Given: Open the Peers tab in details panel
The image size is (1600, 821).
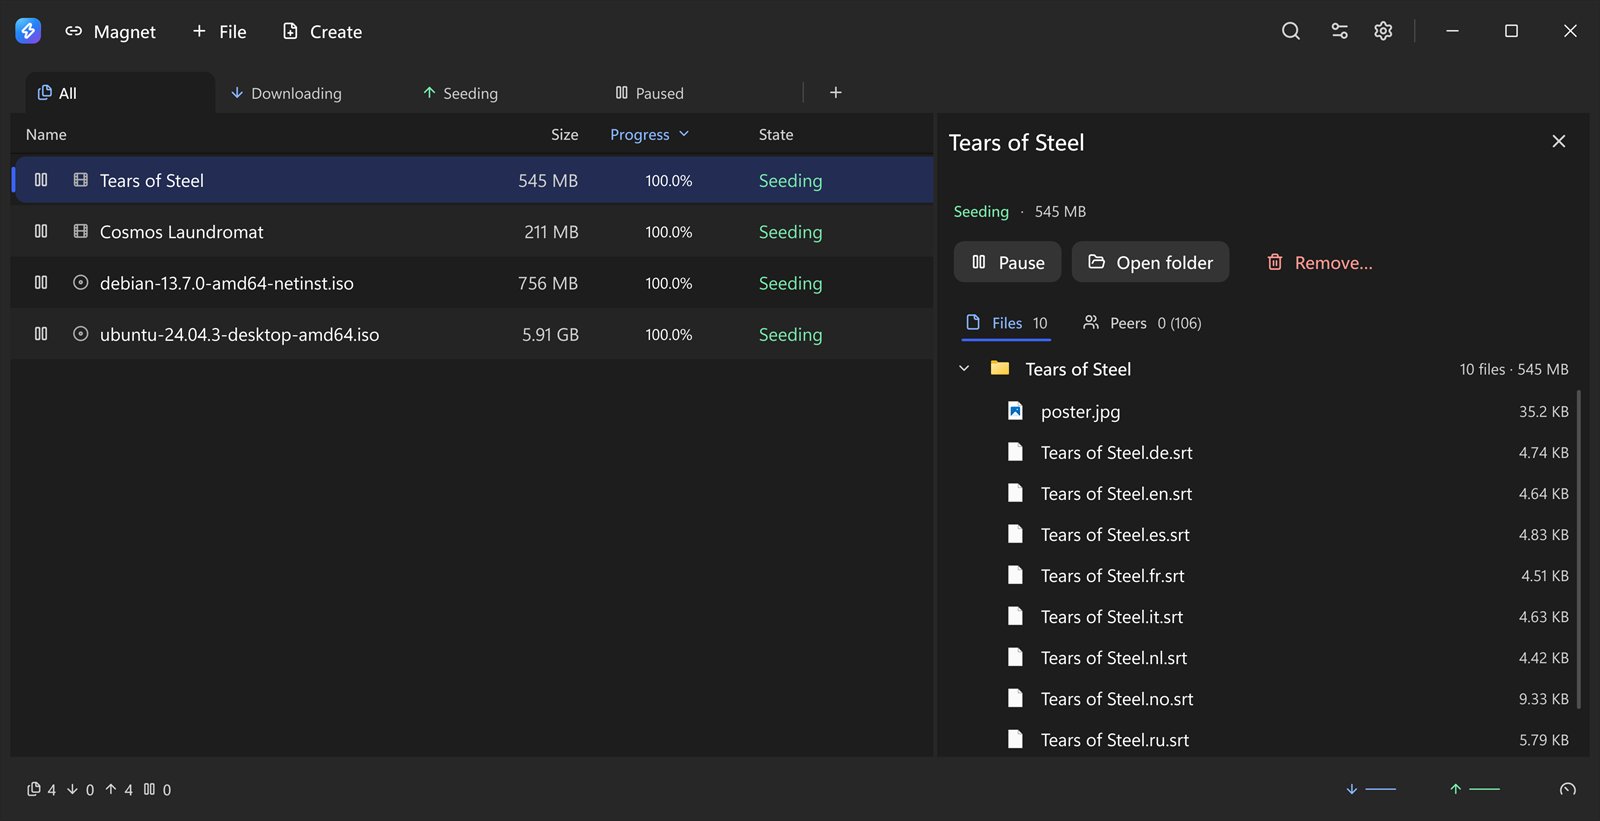Looking at the screenshot, I should pyautogui.click(x=1142, y=323).
